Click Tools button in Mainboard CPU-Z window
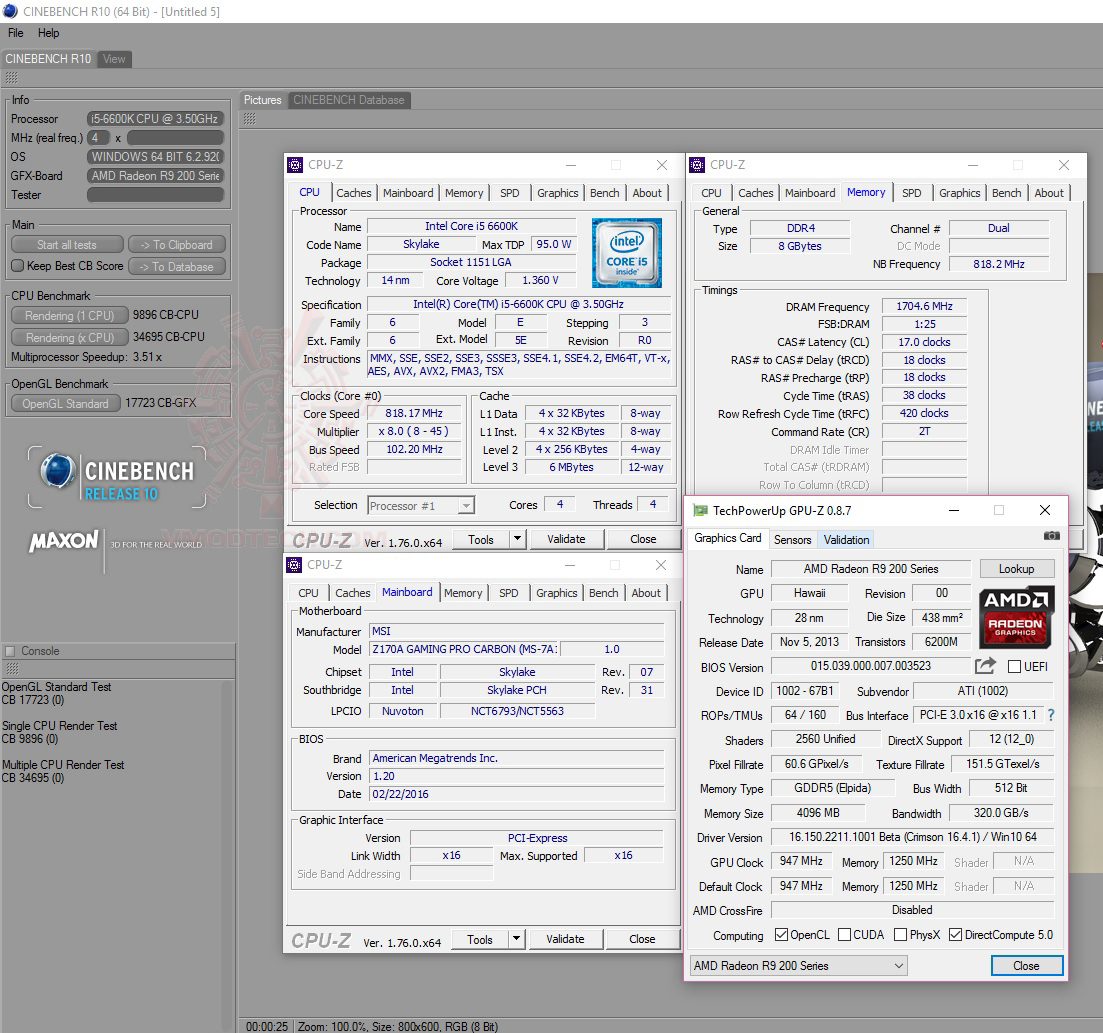Image resolution: width=1103 pixels, height=1033 pixels. pyautogui.click(x=480, y=939)
